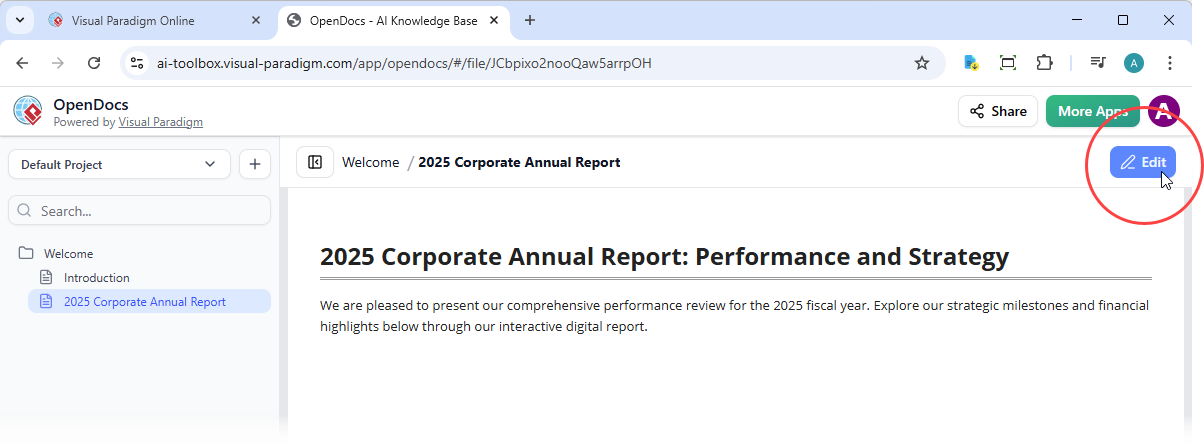Select the Welcome folder in tree
Viewport: 1204px width, 444px height.
(x=68, y=254)
